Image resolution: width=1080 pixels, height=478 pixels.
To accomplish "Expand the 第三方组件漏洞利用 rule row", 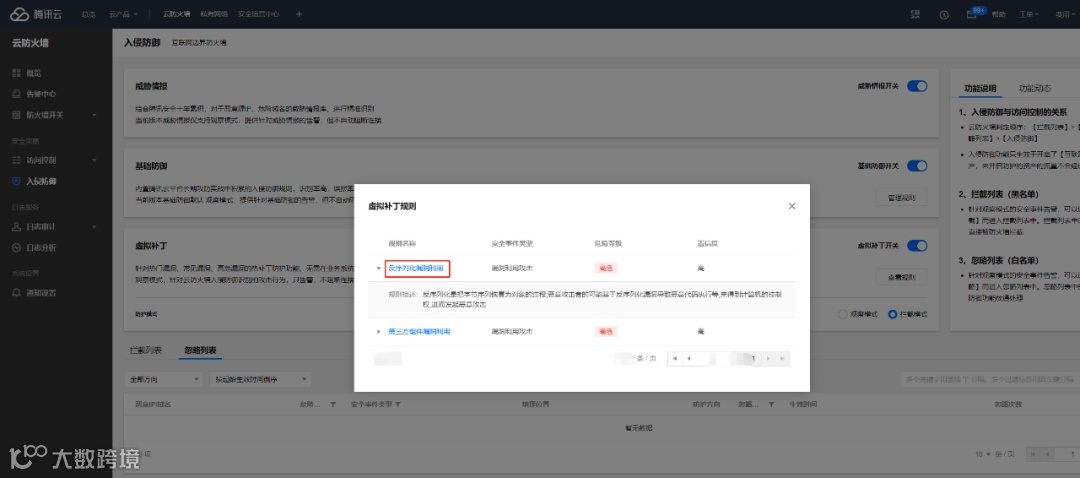I will click(x=378, y=331).
